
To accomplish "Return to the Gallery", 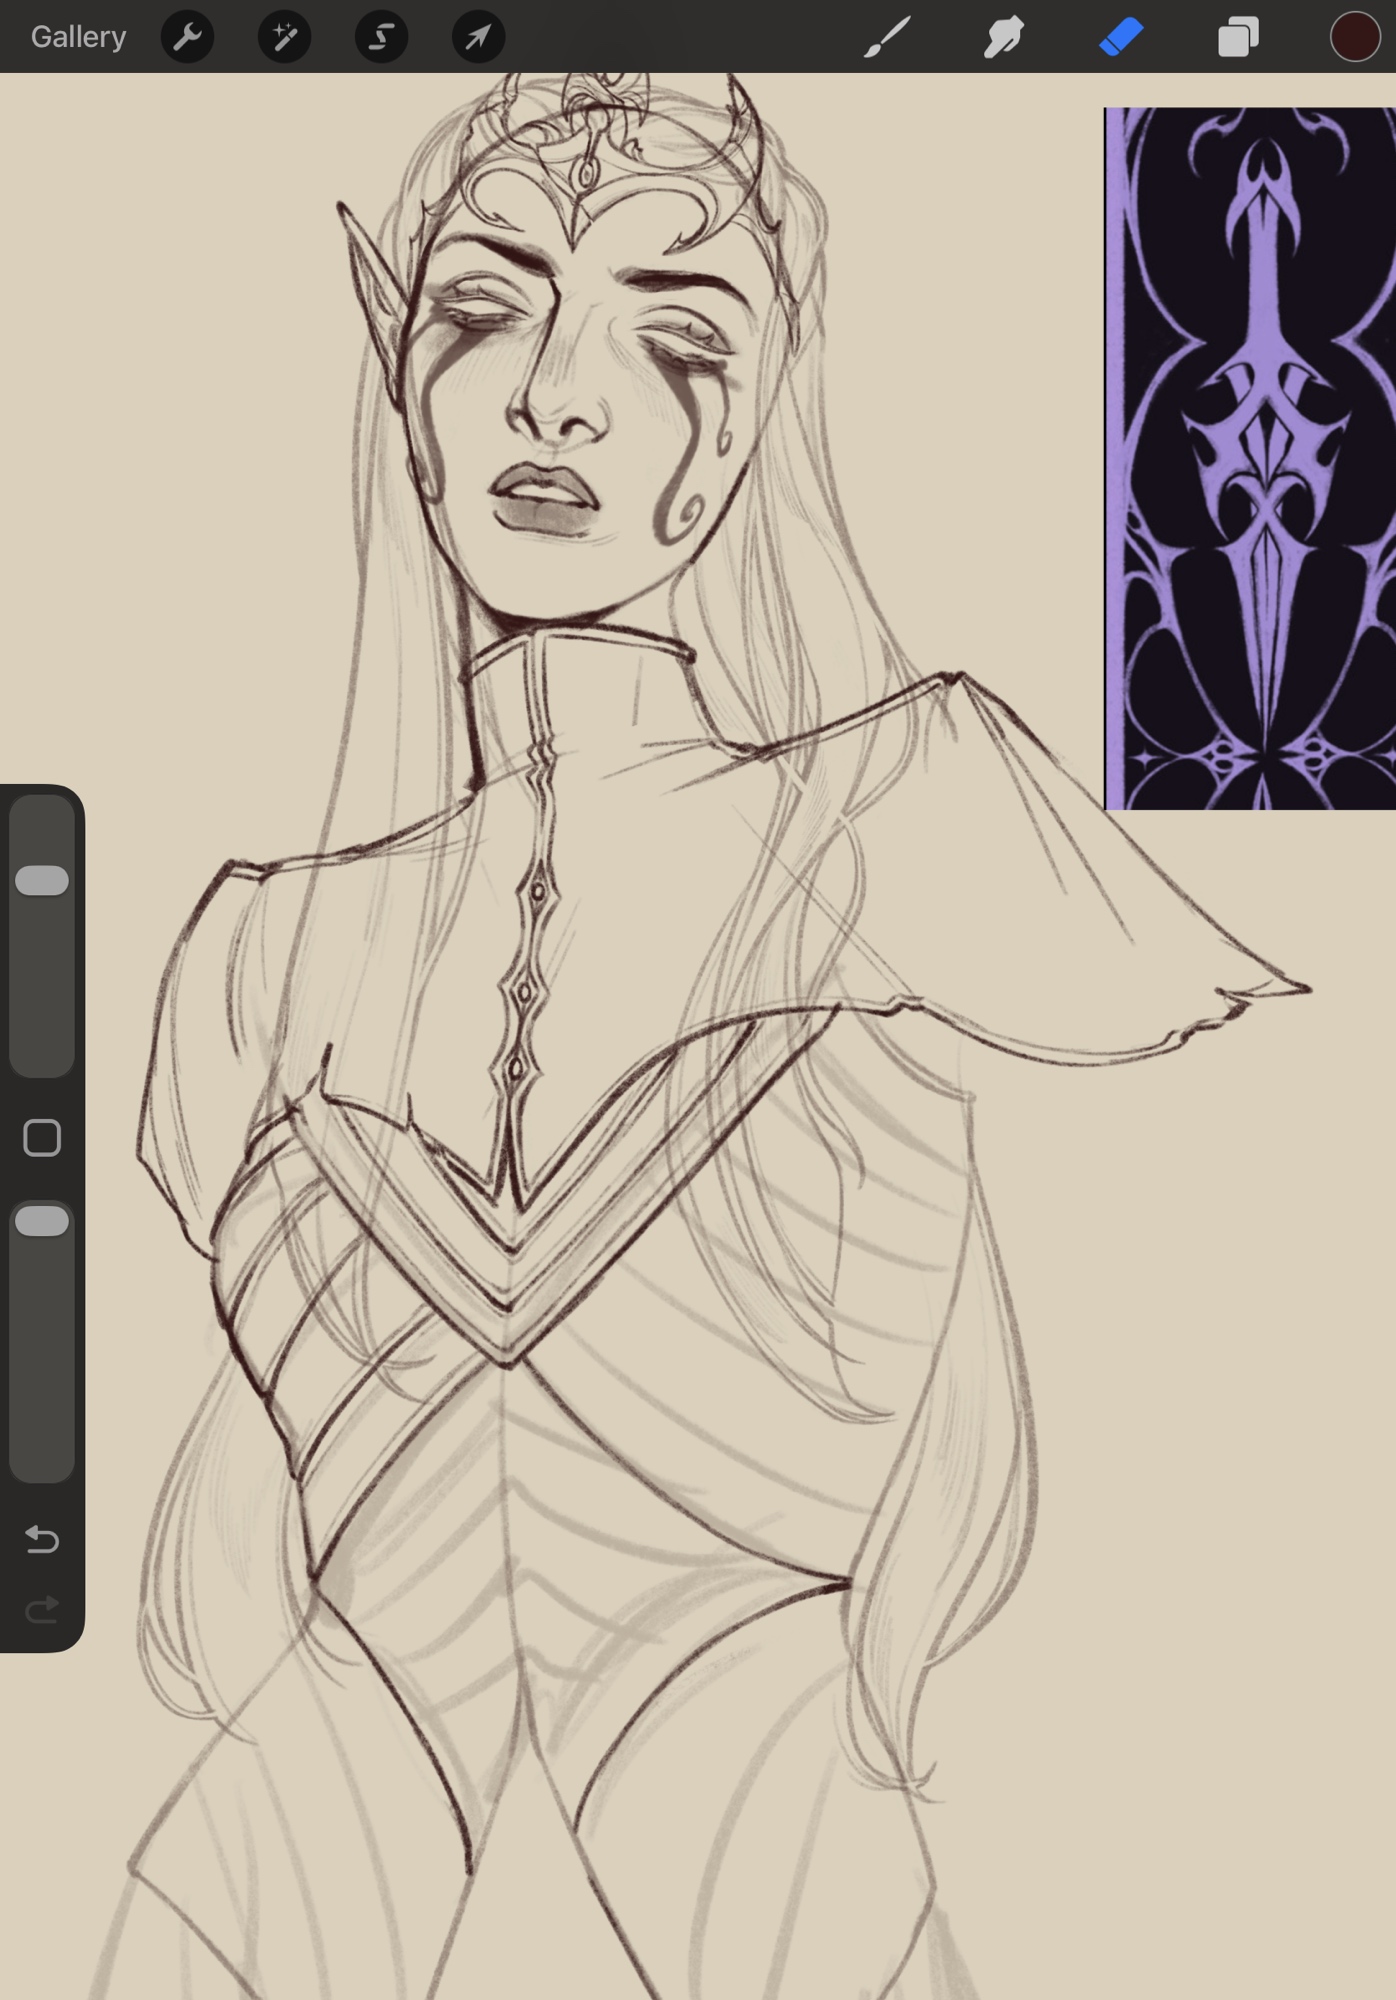I will (78, 37).
